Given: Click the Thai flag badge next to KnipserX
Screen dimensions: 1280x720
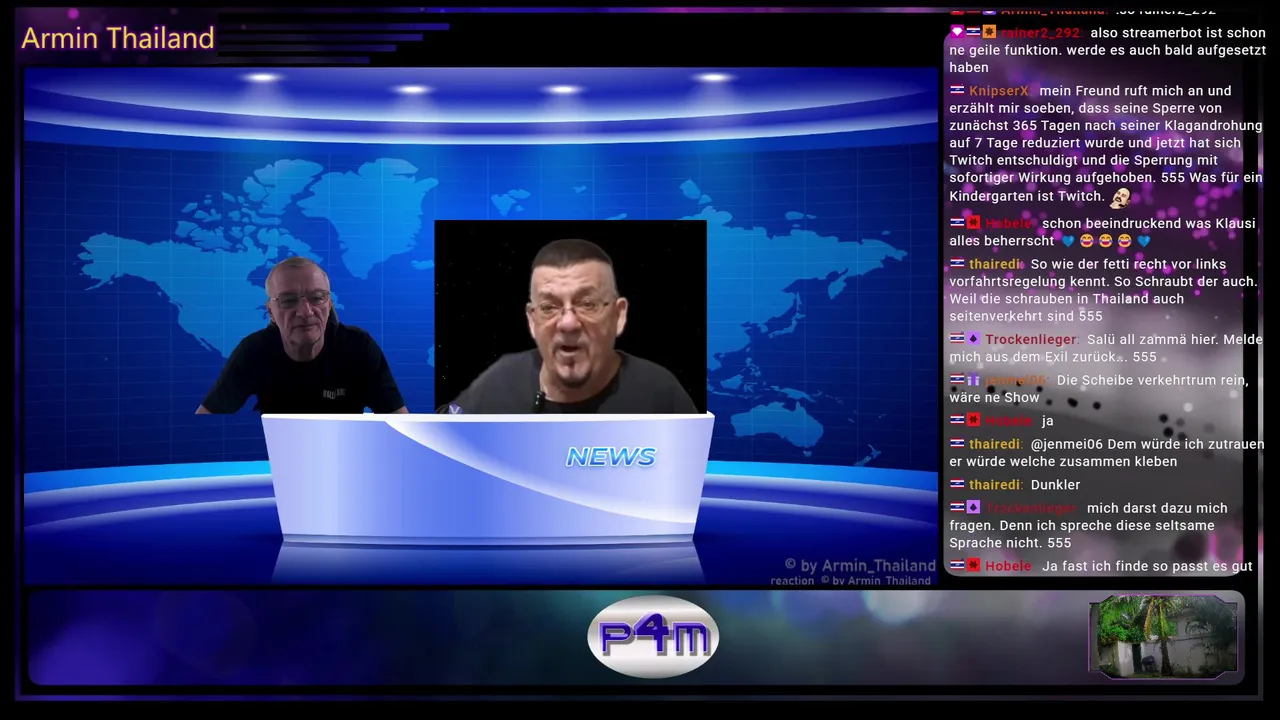Looking at the screenshot, I should (x=957, y=91).
